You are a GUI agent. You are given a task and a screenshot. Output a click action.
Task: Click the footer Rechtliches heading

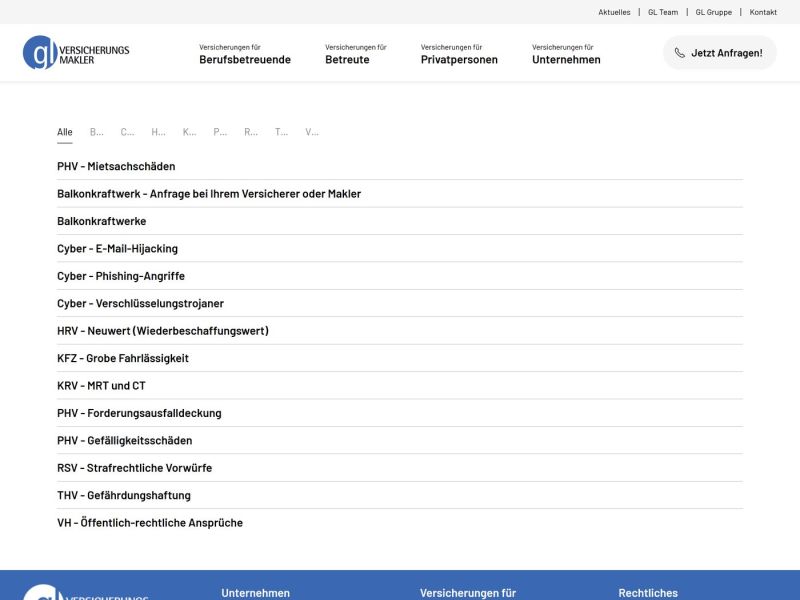pos(648,593)
